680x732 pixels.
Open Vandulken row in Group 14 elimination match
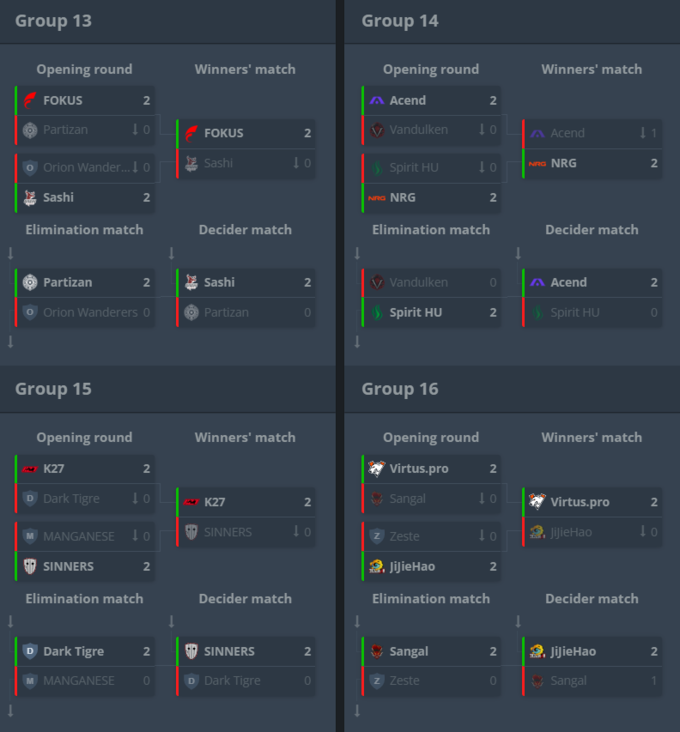coord(432,282)
